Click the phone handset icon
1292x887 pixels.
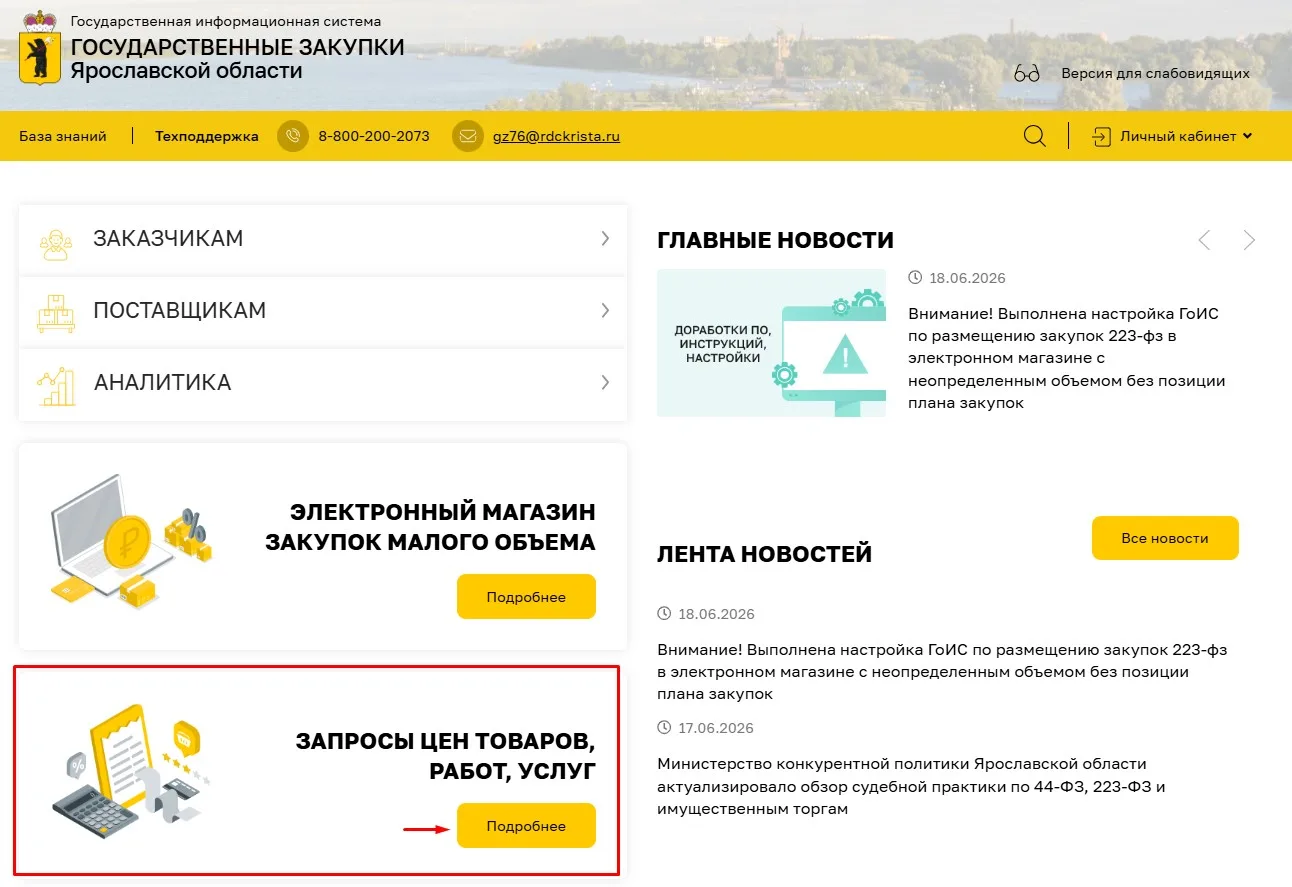293,136
